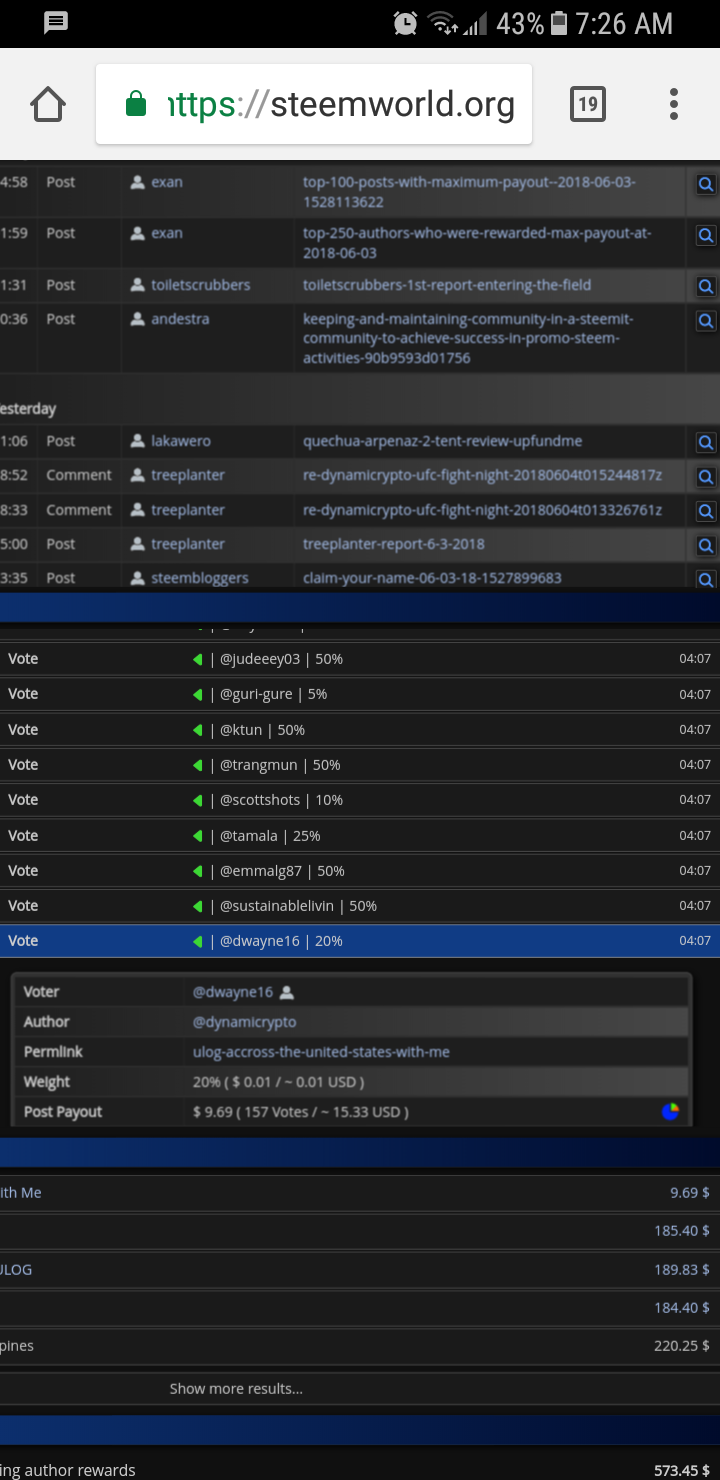720x1480 pixels.
Task: Expand the @scottshots 10% vote row
Action: tap(360, 800)
